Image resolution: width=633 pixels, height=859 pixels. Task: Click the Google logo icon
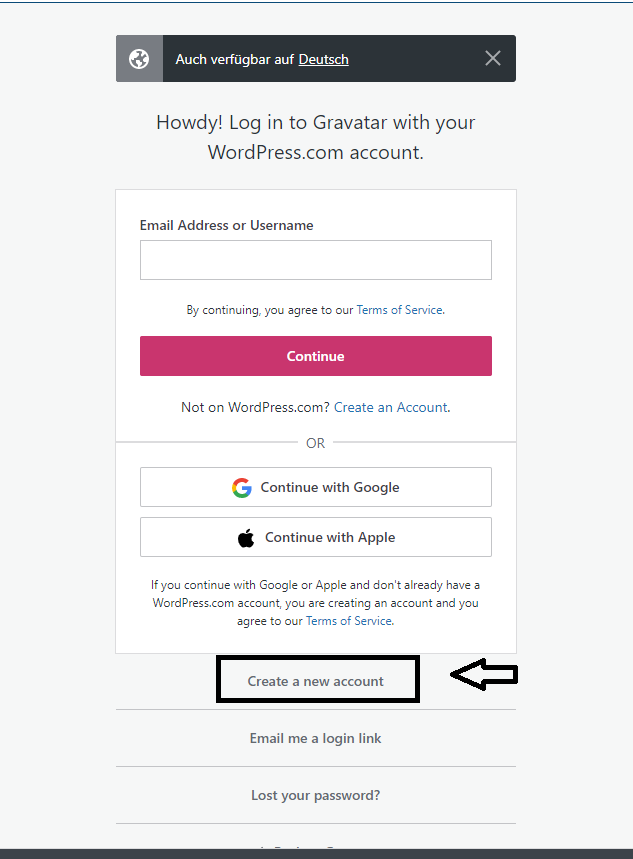tap(242, 488)
